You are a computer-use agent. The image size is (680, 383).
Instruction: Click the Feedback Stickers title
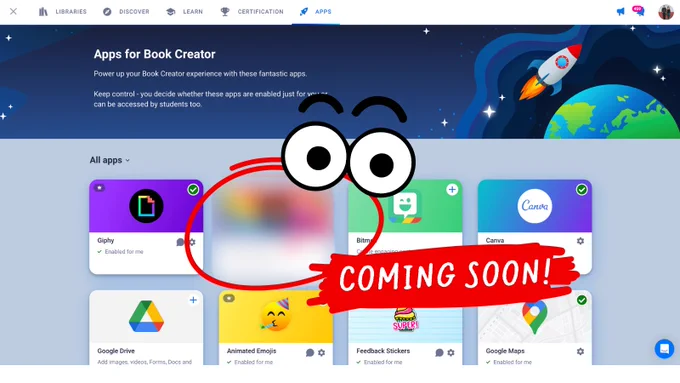pos(383,351)
